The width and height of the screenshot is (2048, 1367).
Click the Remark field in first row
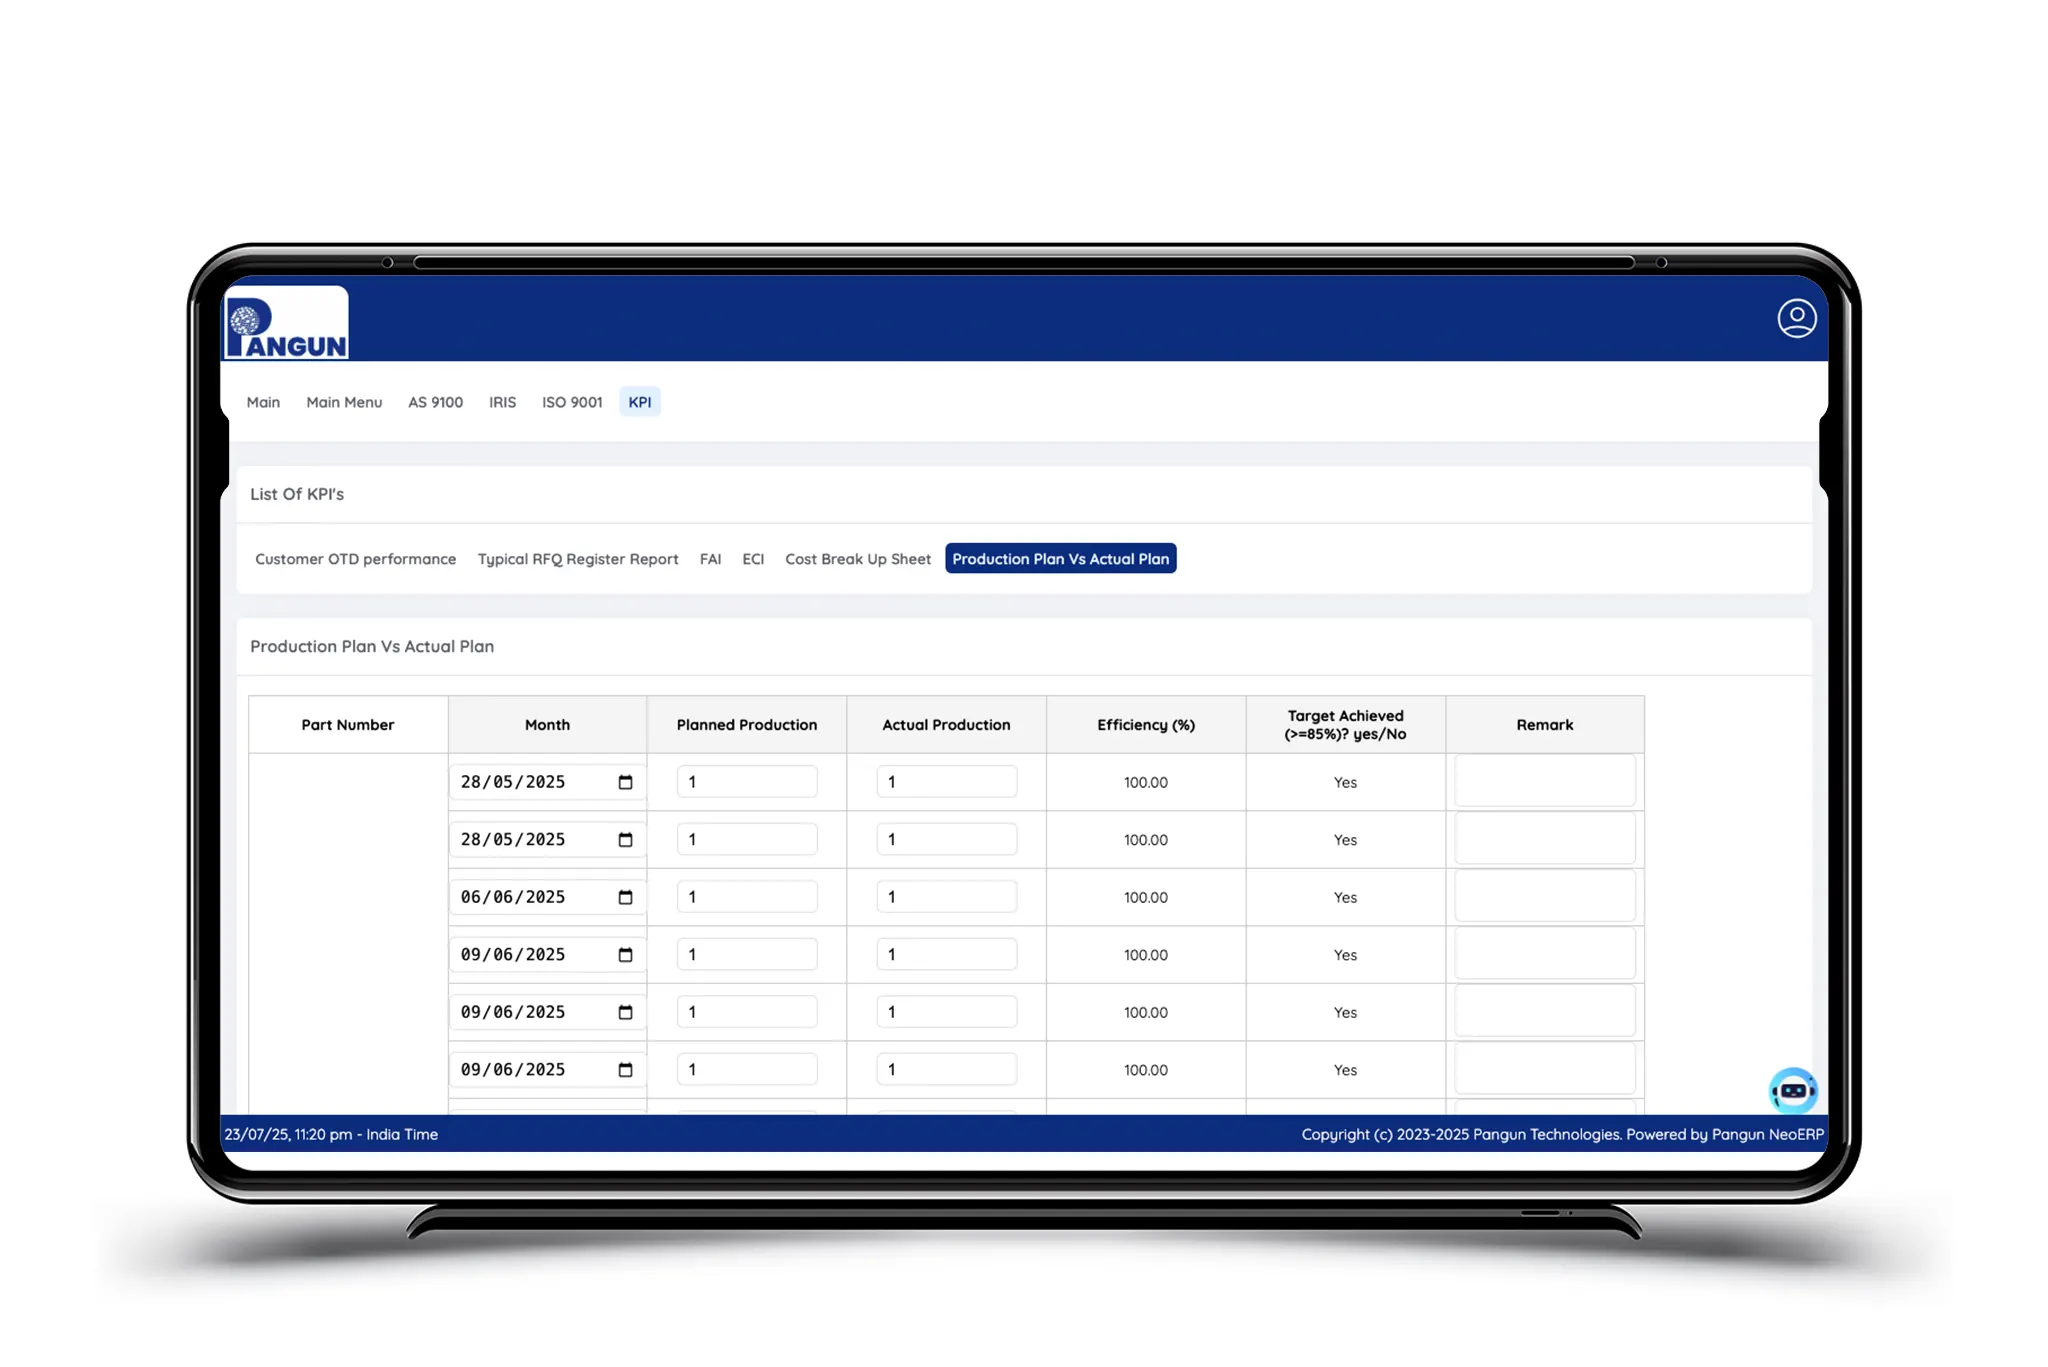pos(1544,782)
